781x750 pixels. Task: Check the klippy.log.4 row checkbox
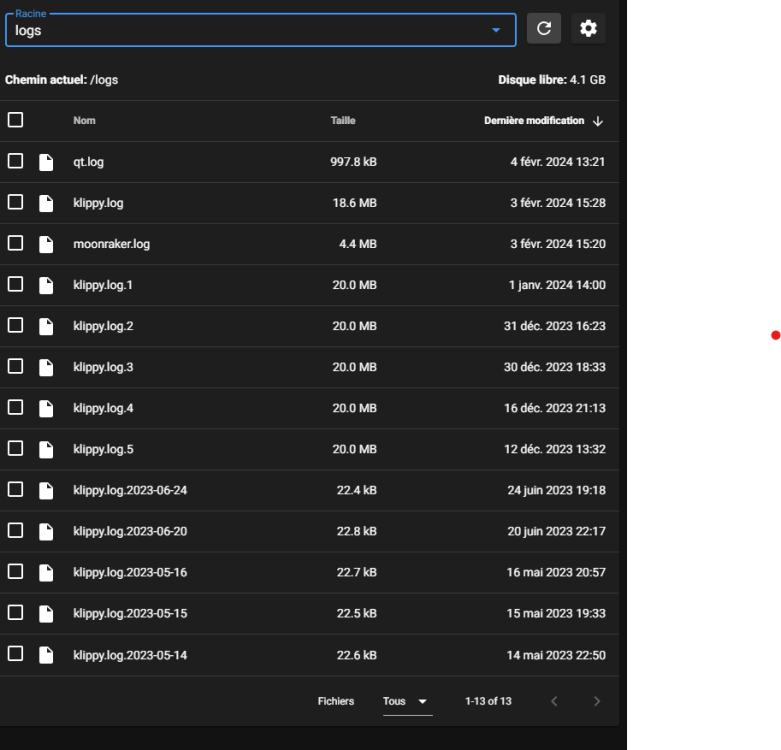(15, 407)
